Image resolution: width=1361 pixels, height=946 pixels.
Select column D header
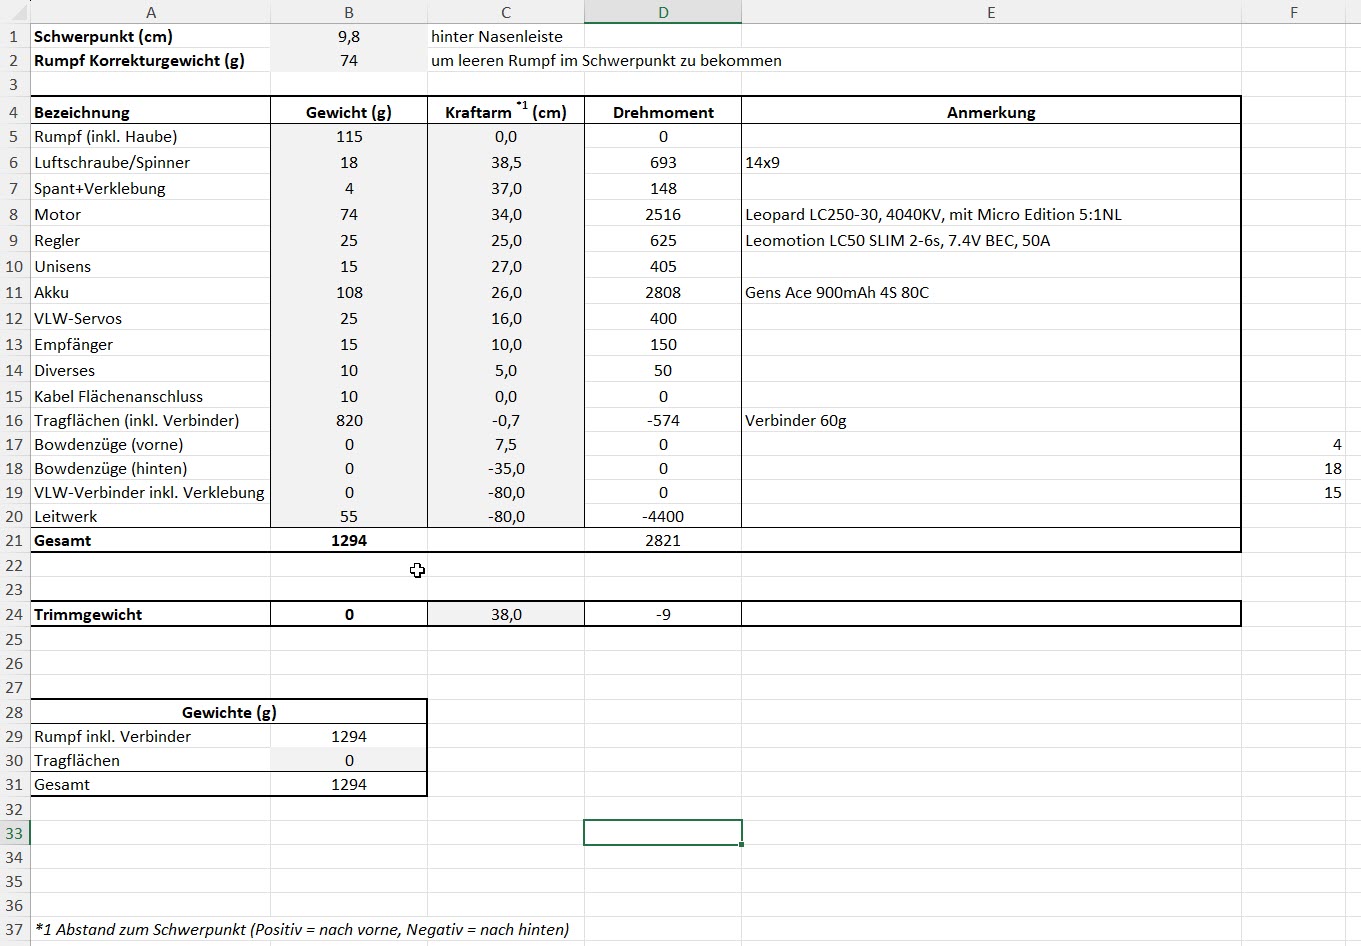tap(663, 12)
